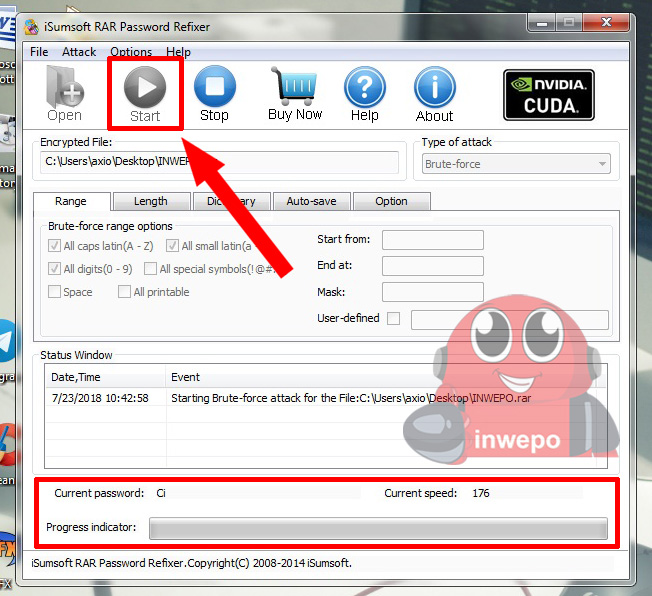Enable the User-defined checkbox
This screenshot has height=596, width=652.
pyautogui.click(x=393, y=319)
